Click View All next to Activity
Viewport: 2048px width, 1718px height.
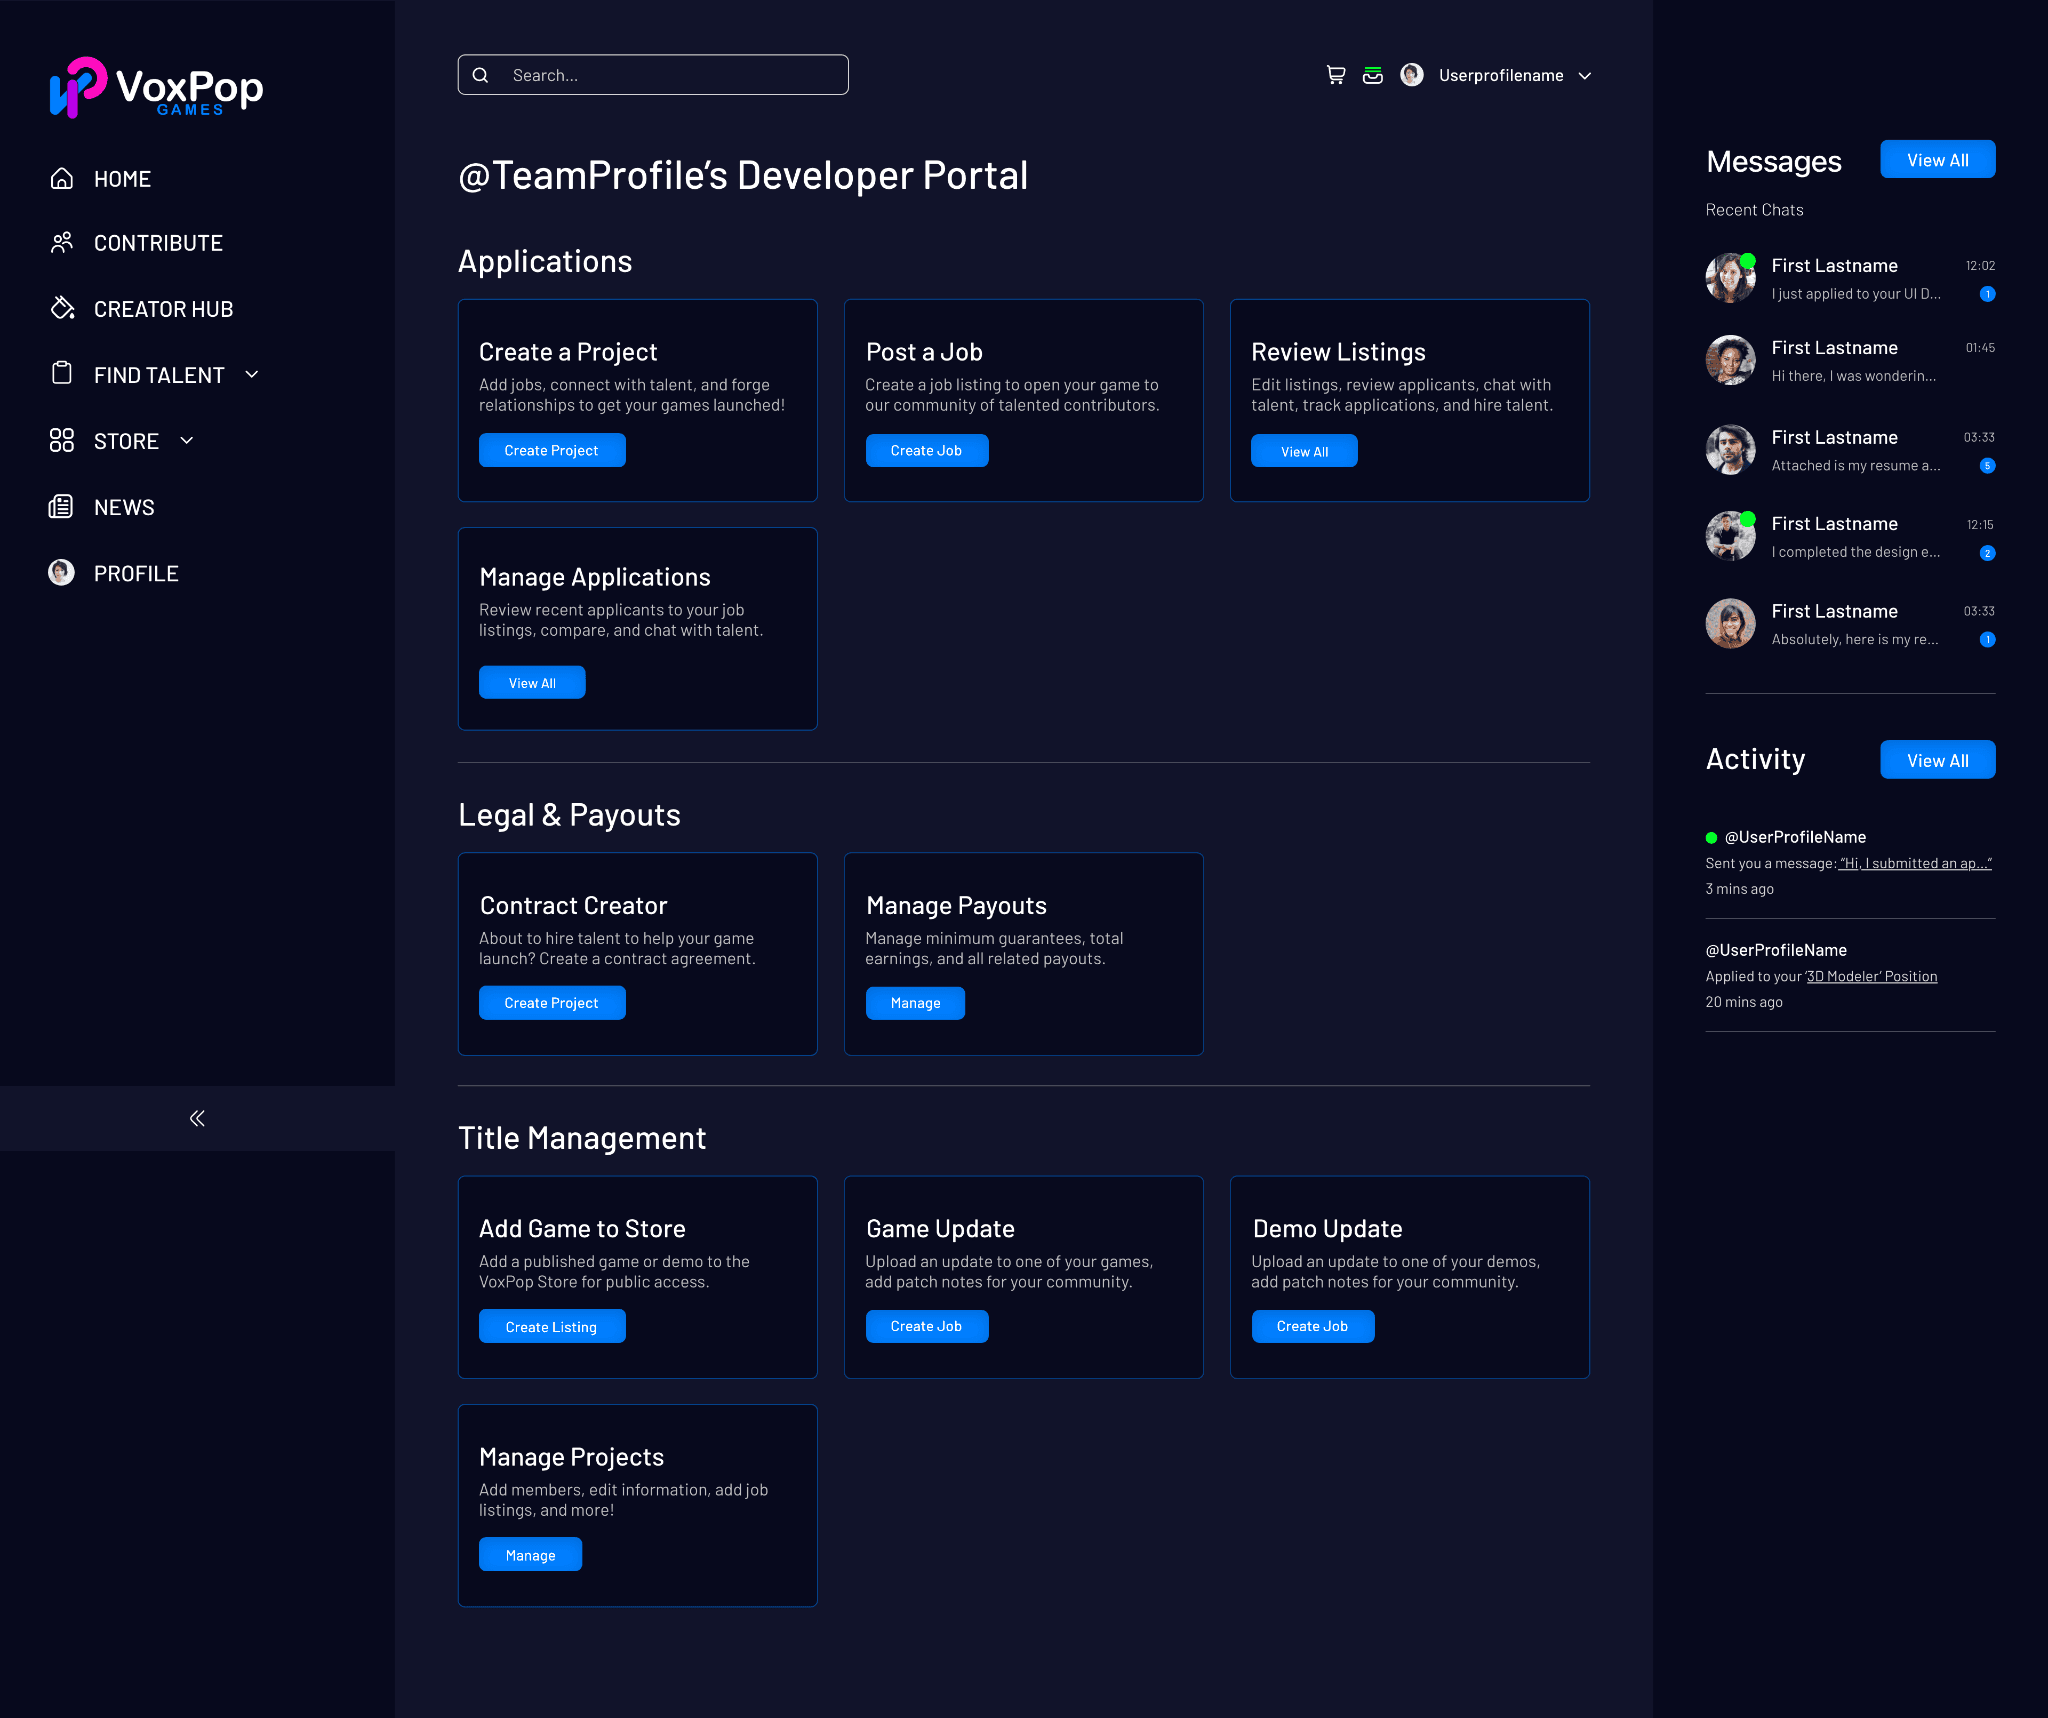pos(1937,760)
